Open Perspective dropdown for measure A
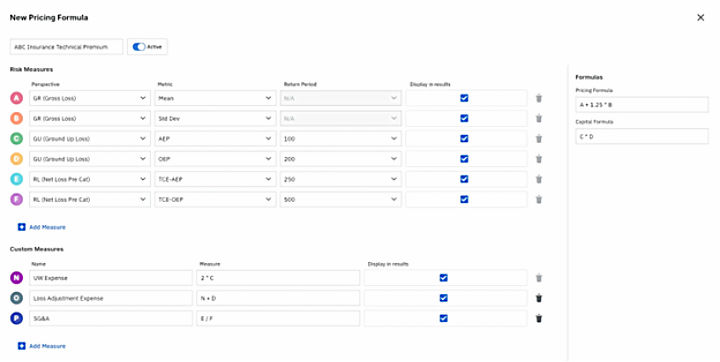720x362 pixels. tap(90, 98)
